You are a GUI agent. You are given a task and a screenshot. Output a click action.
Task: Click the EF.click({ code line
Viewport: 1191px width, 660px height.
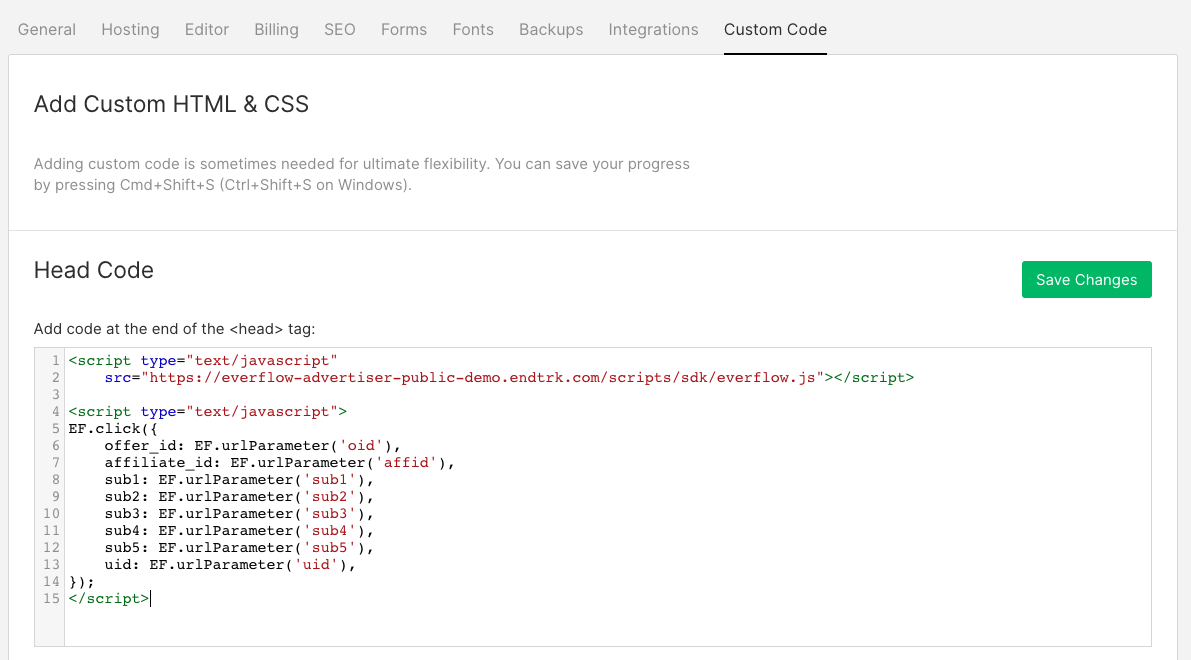113,428
